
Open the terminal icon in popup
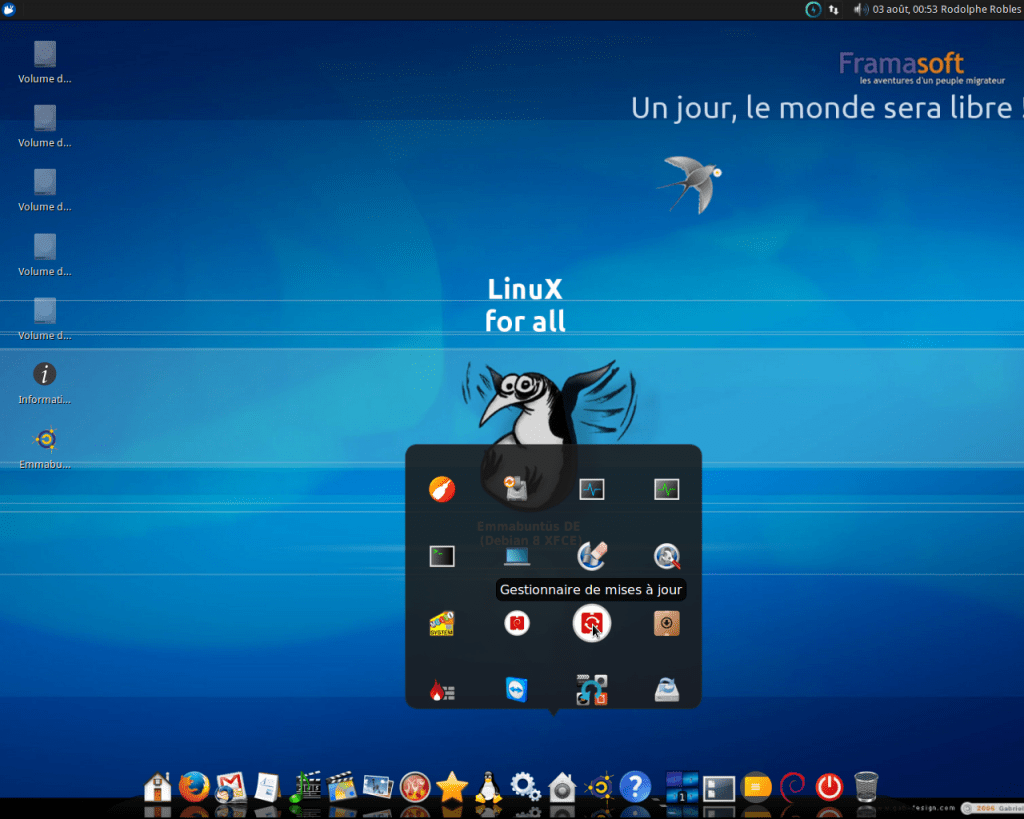[x=442, y=556]
